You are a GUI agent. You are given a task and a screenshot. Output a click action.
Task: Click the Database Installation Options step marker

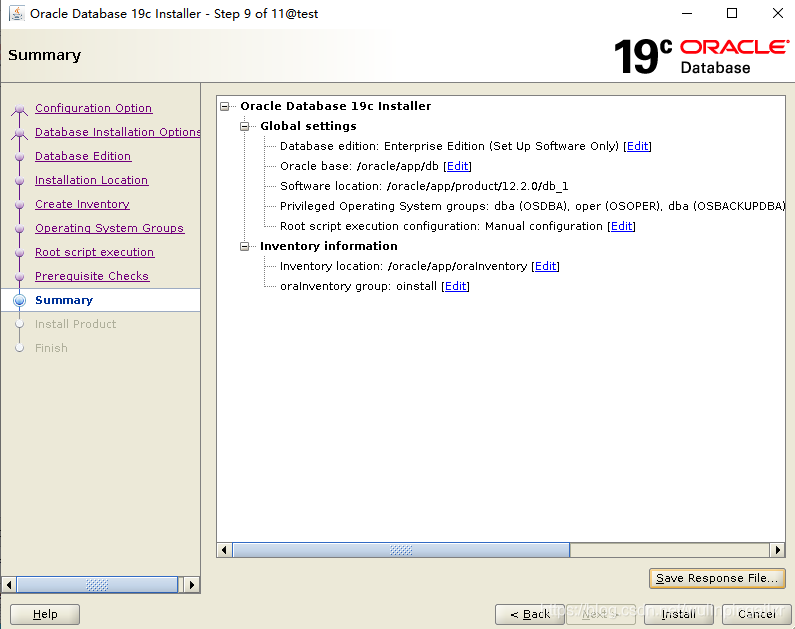click(x=19, y=133)
